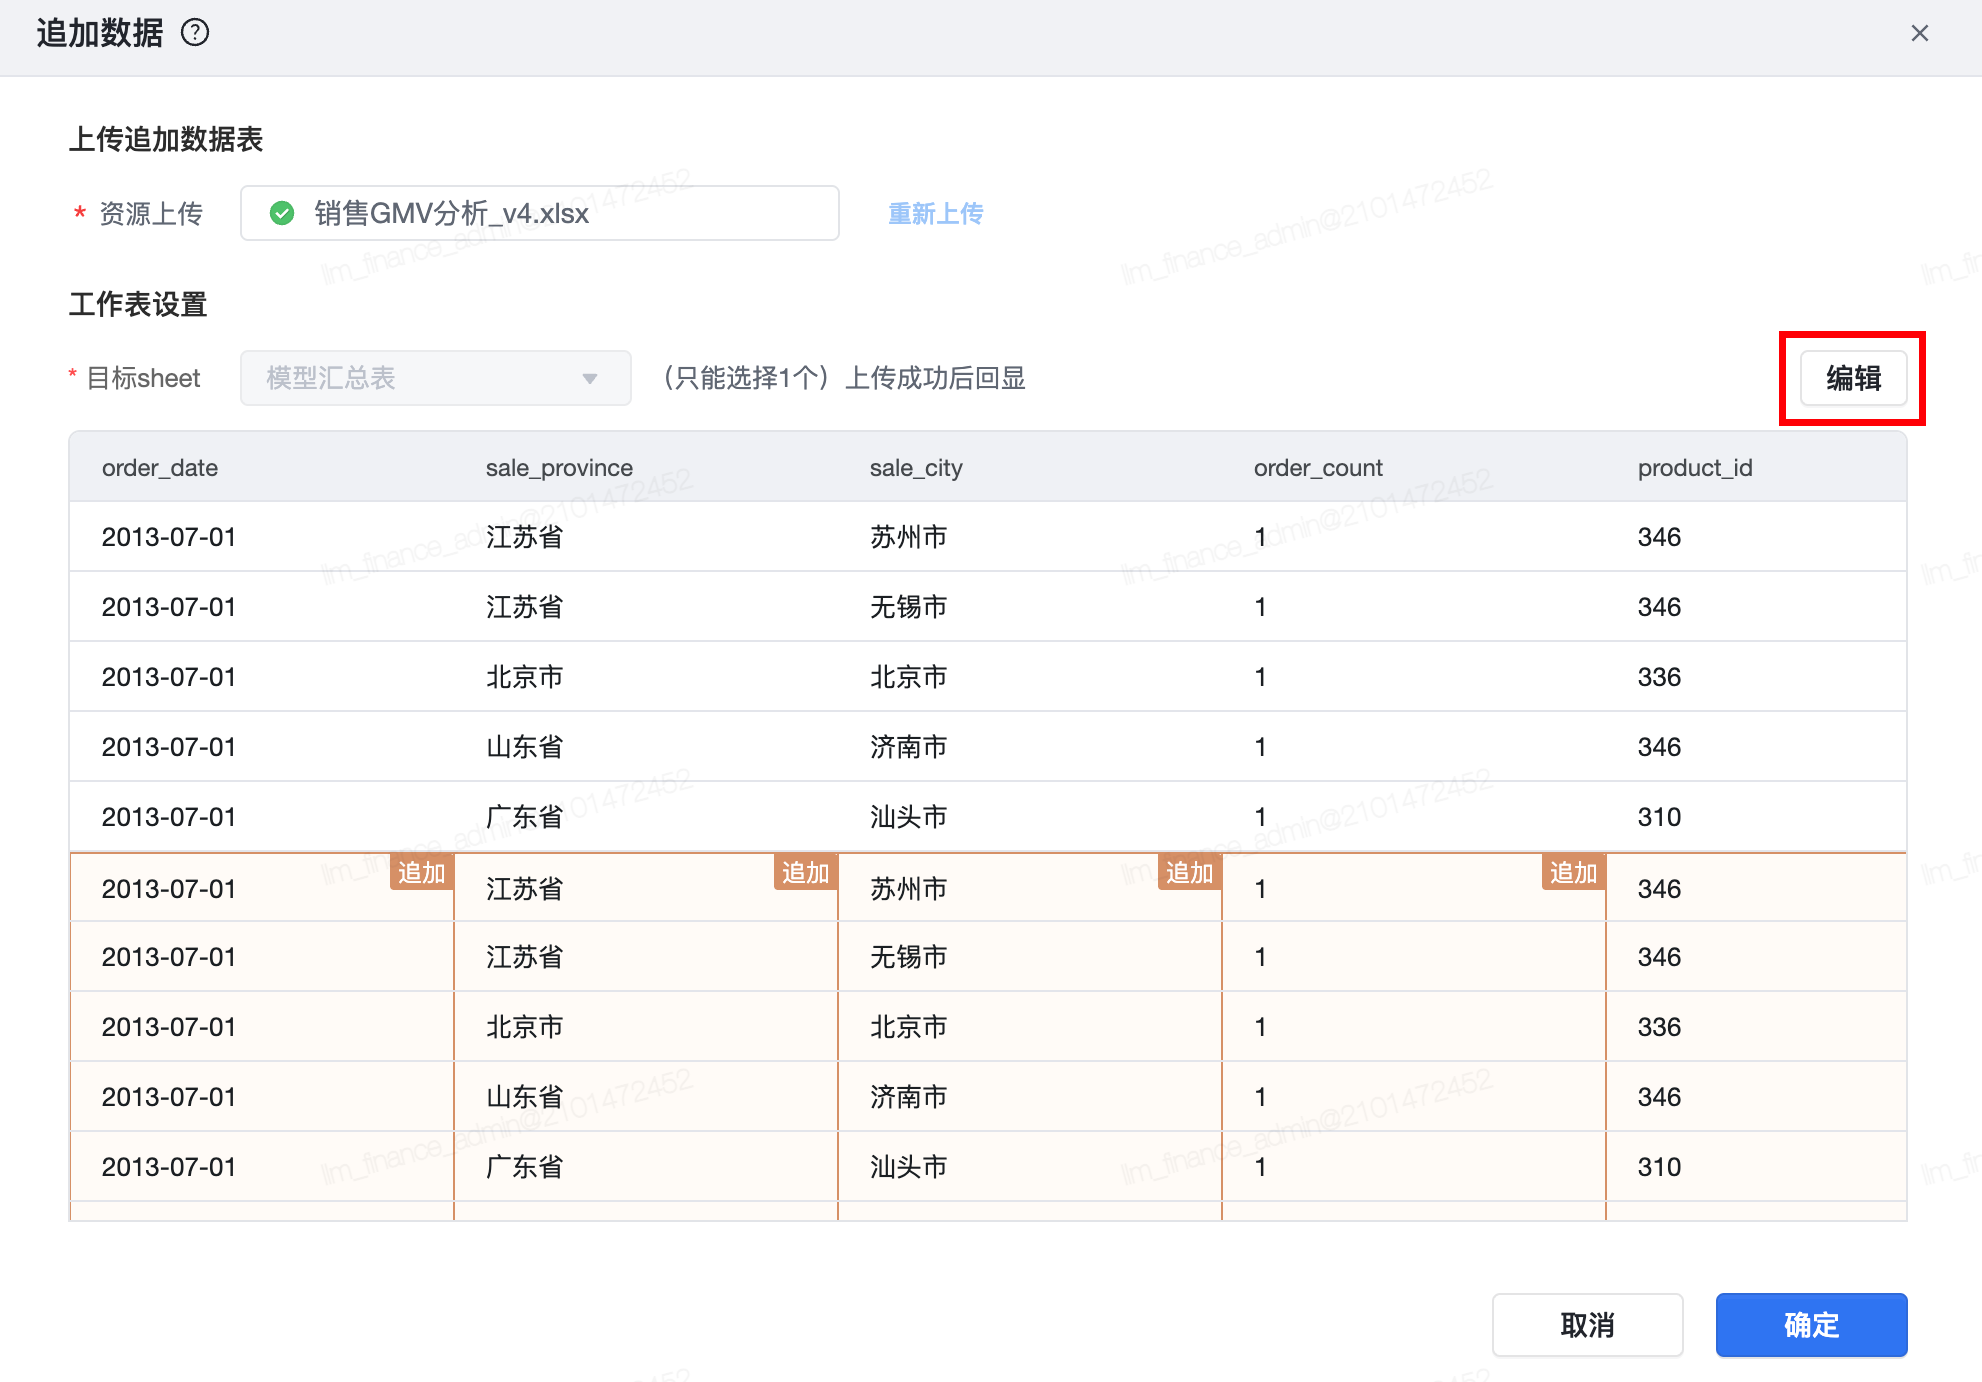Click the 确定 button
This screenshot has width=1982, height=1382.
[x=1811, y=1325]
